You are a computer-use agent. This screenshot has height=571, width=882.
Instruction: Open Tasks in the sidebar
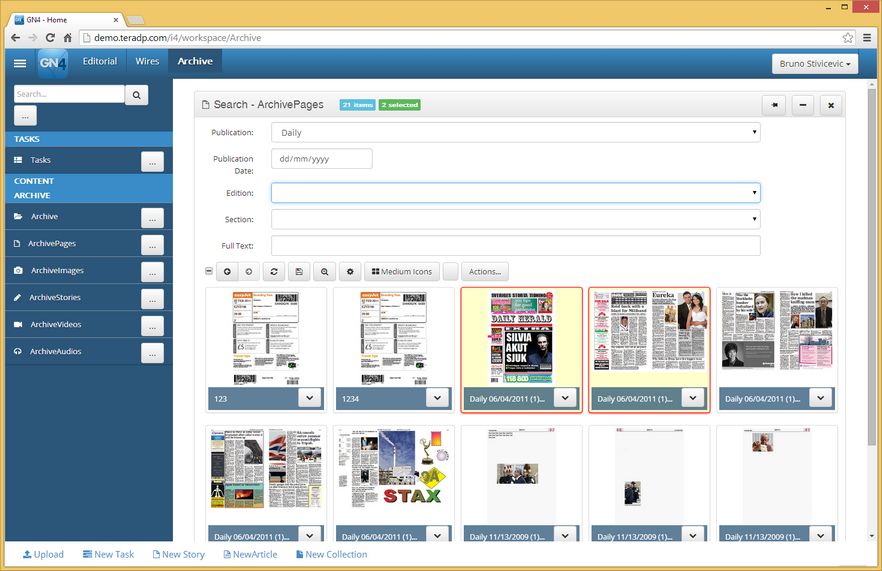coord(40,160)
